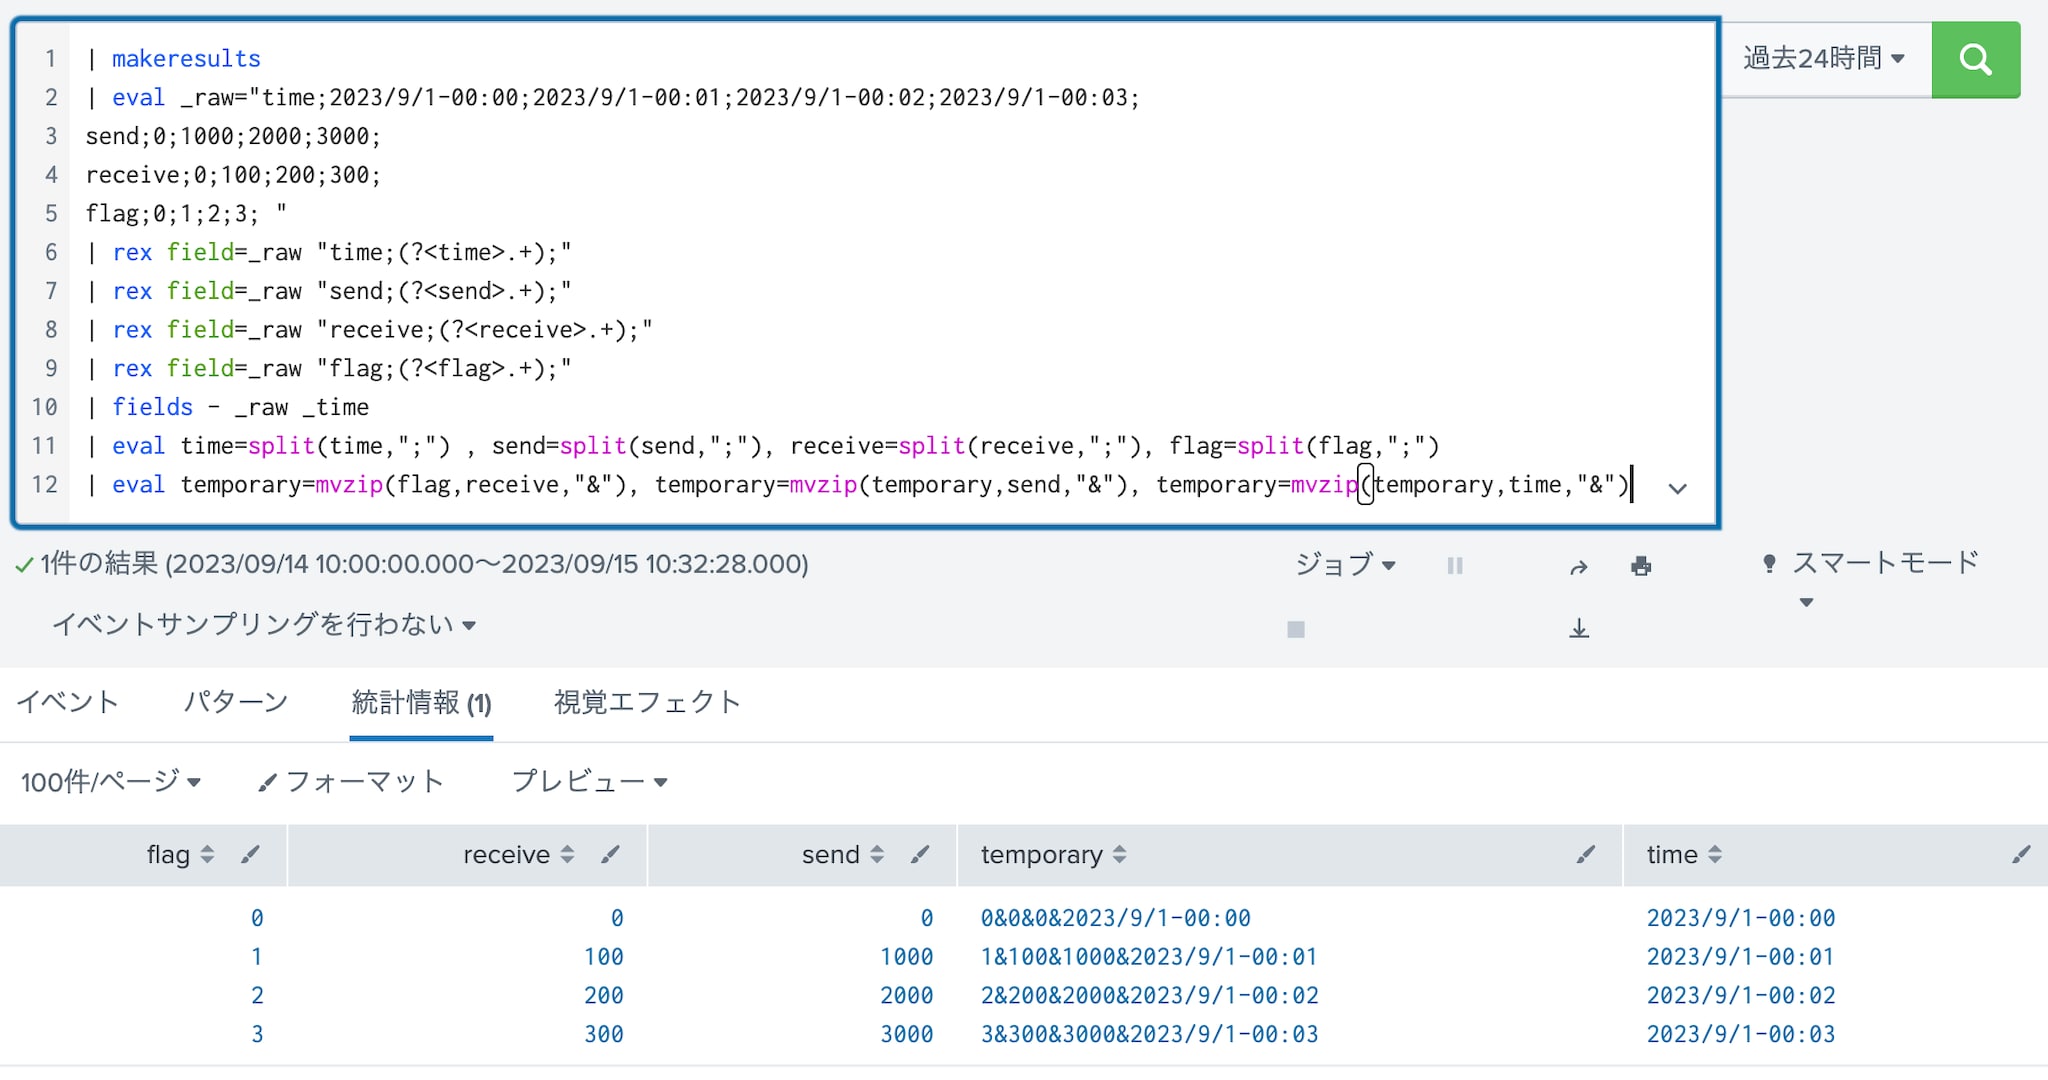Viewport: 2048px width, 1080px height.
Task: Place cursor on editor line 12 eval
Action: click(x=138, y=485)
